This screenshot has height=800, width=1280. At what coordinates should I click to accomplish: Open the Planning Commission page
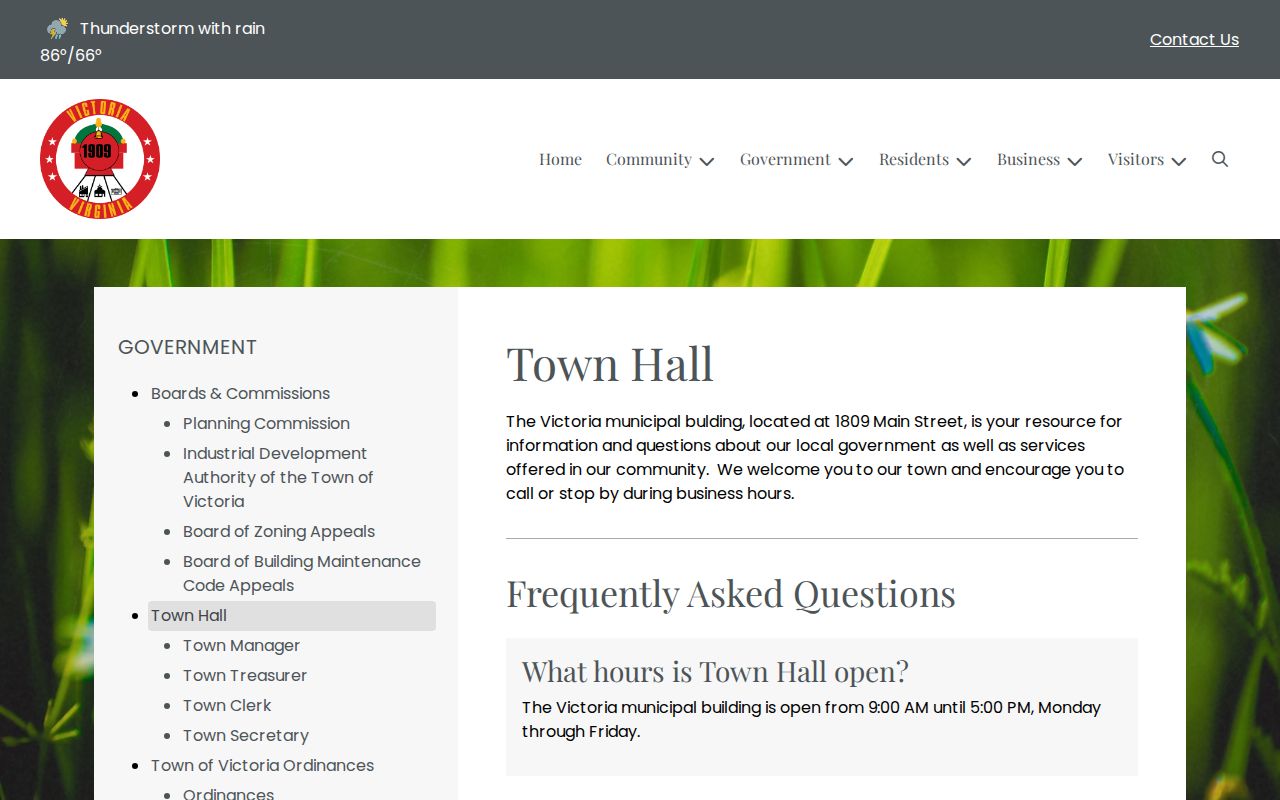[x=266, y=423]
